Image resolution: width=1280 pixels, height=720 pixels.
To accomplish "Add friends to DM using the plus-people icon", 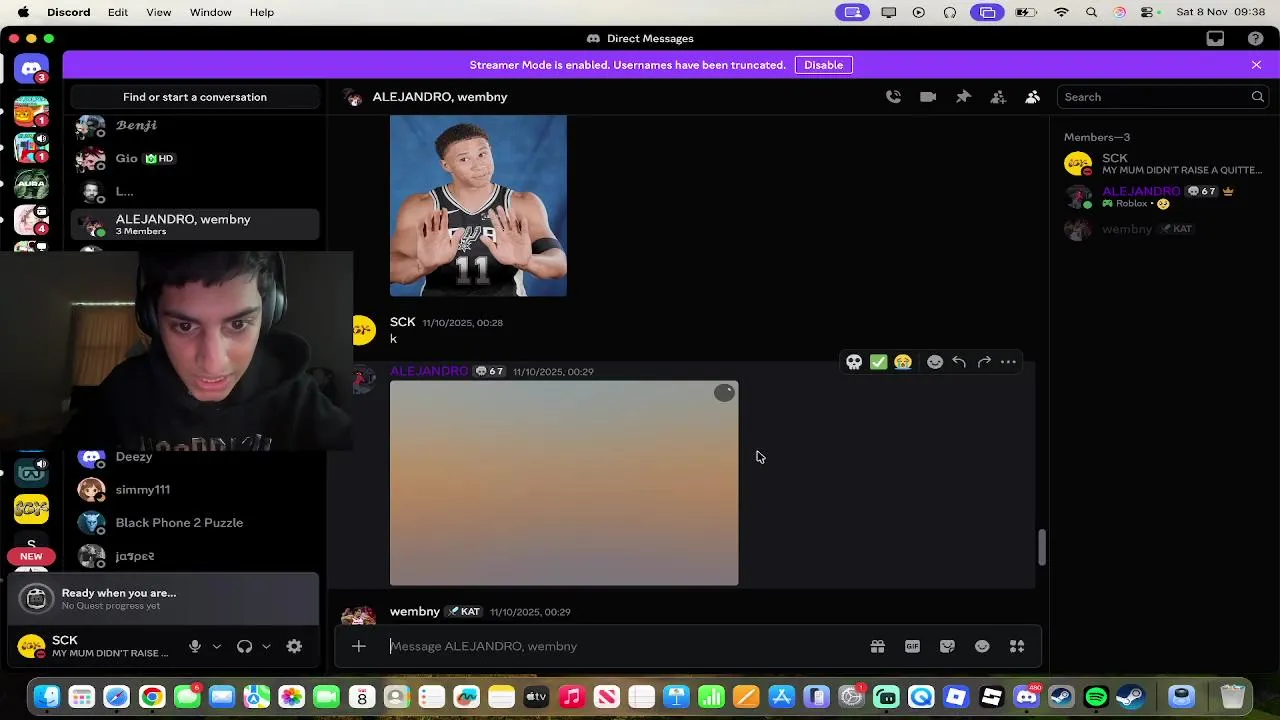I will (x=998, y=97).
